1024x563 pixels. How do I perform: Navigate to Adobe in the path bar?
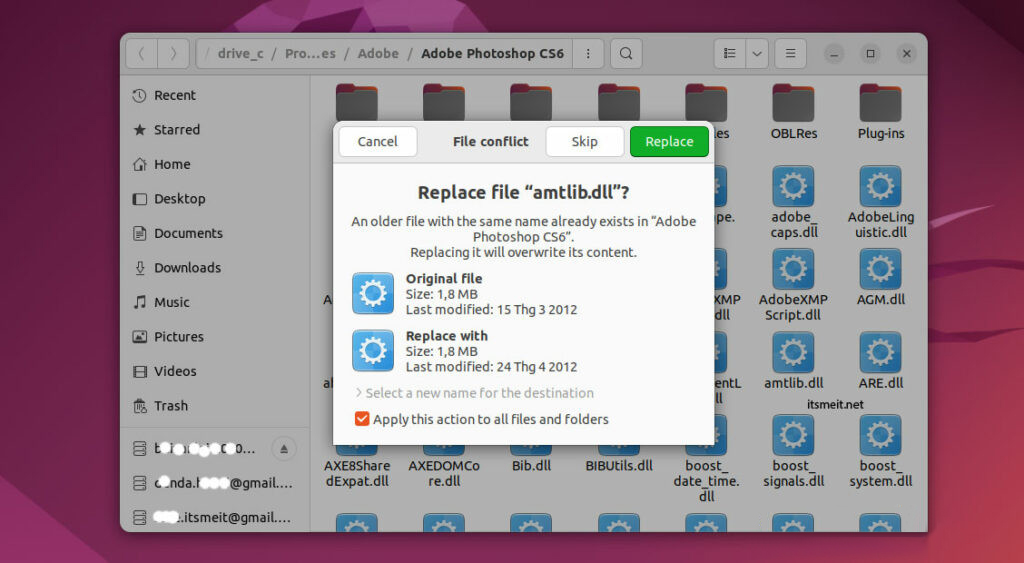click(x=378, y=54)
